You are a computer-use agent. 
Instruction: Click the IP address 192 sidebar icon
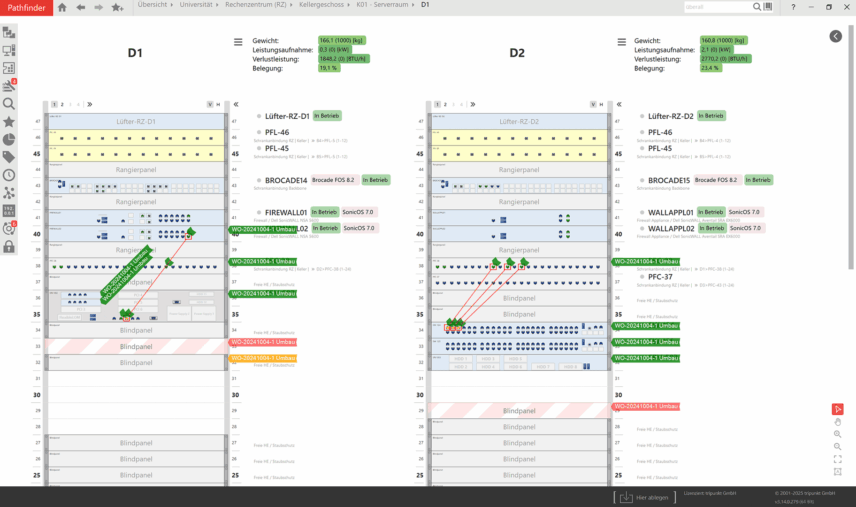(9, 211)
